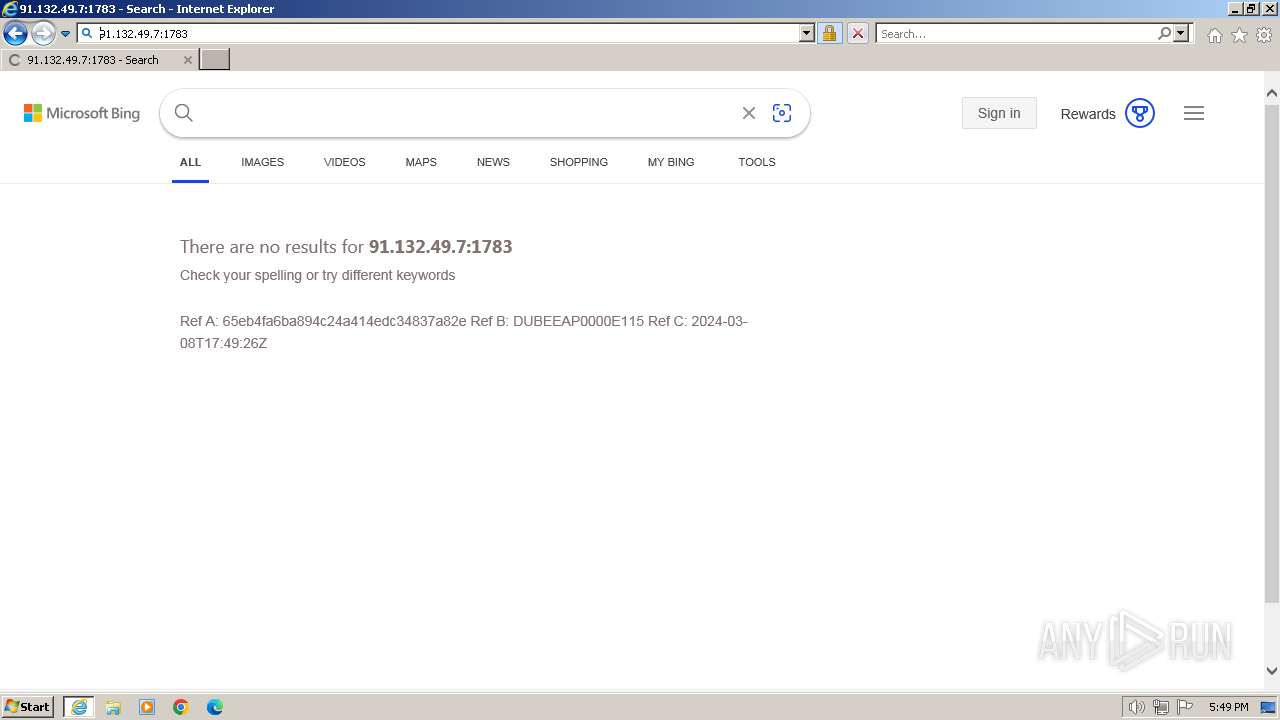Expand the search provider dropdown
Viewport: 1280px width, 720px height.
coord(1181,33)
